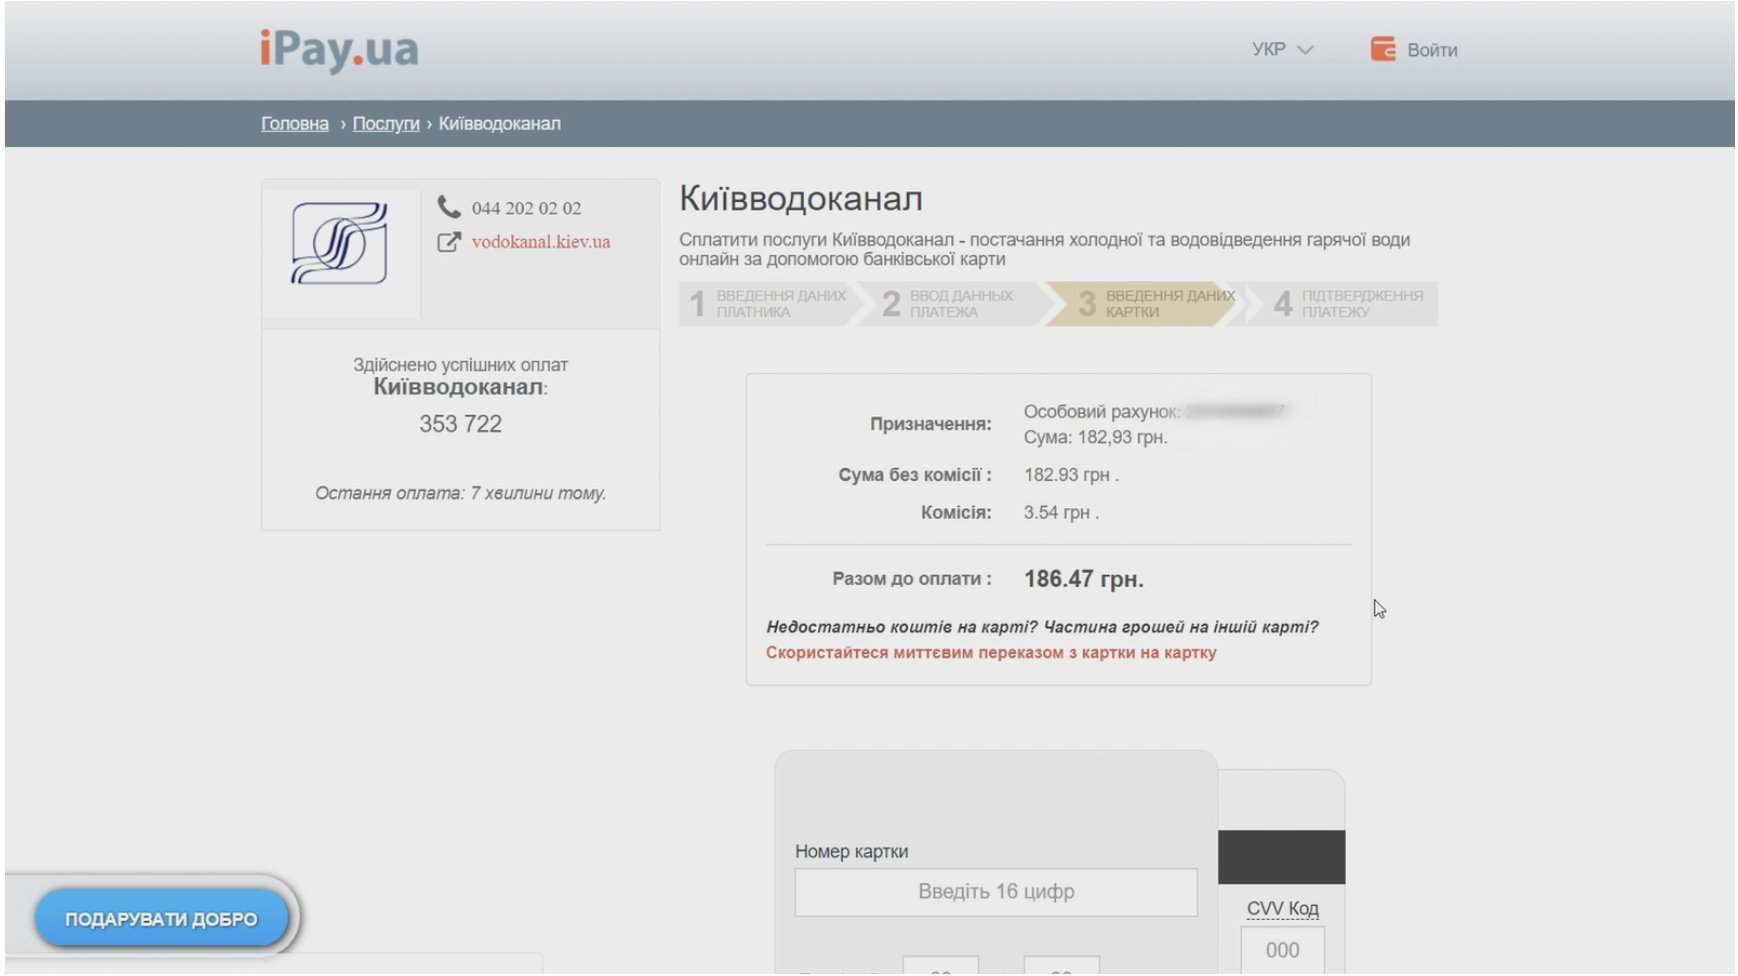
Task: Click the external link icon beside vodokanal.kiev.ua
Action: tap(449, 242)
